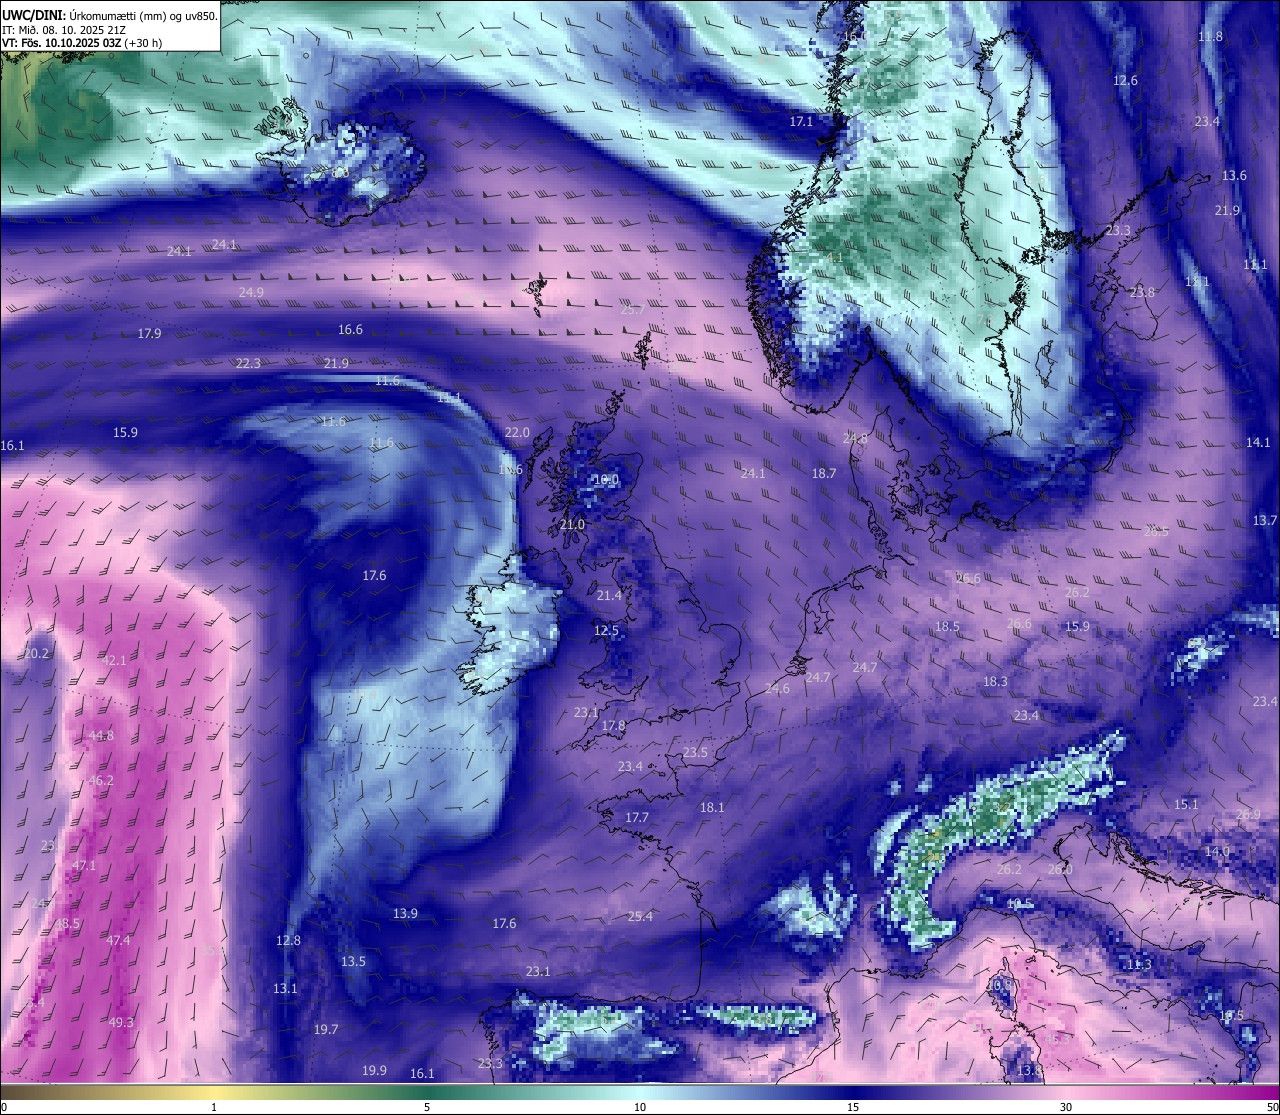Click the 0 tick on the color scale

(x=4, y=1107)
